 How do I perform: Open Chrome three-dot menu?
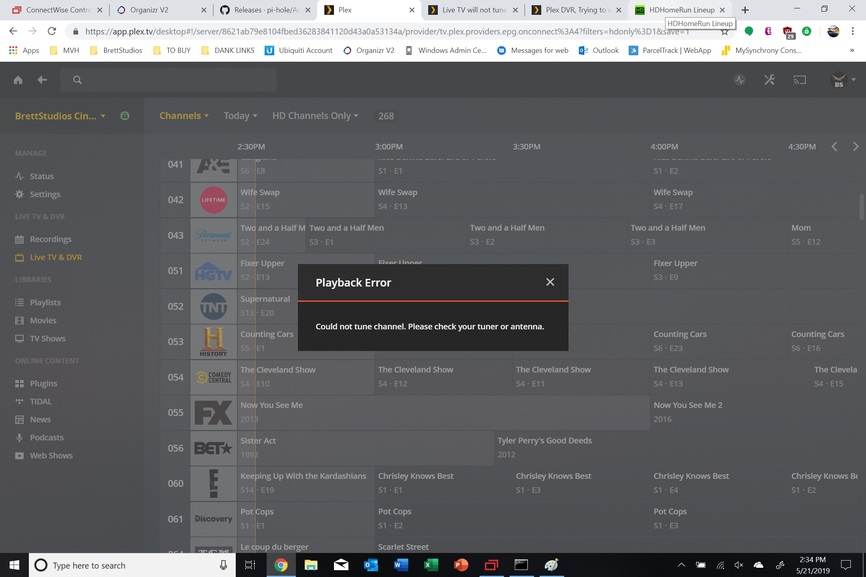853,31
